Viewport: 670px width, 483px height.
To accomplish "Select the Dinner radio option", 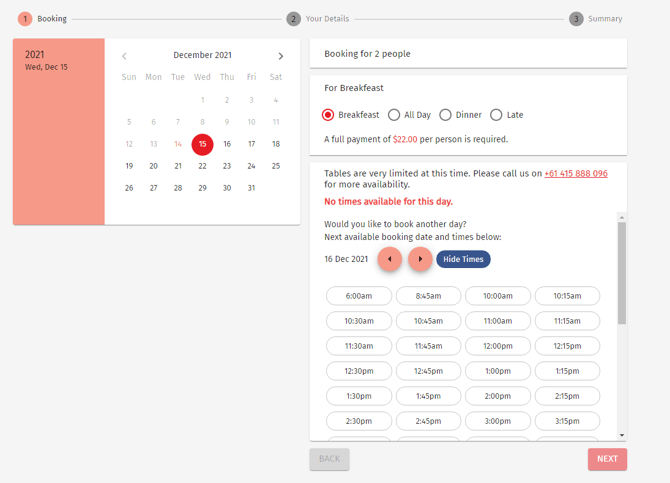I will [x=445, y=115].
